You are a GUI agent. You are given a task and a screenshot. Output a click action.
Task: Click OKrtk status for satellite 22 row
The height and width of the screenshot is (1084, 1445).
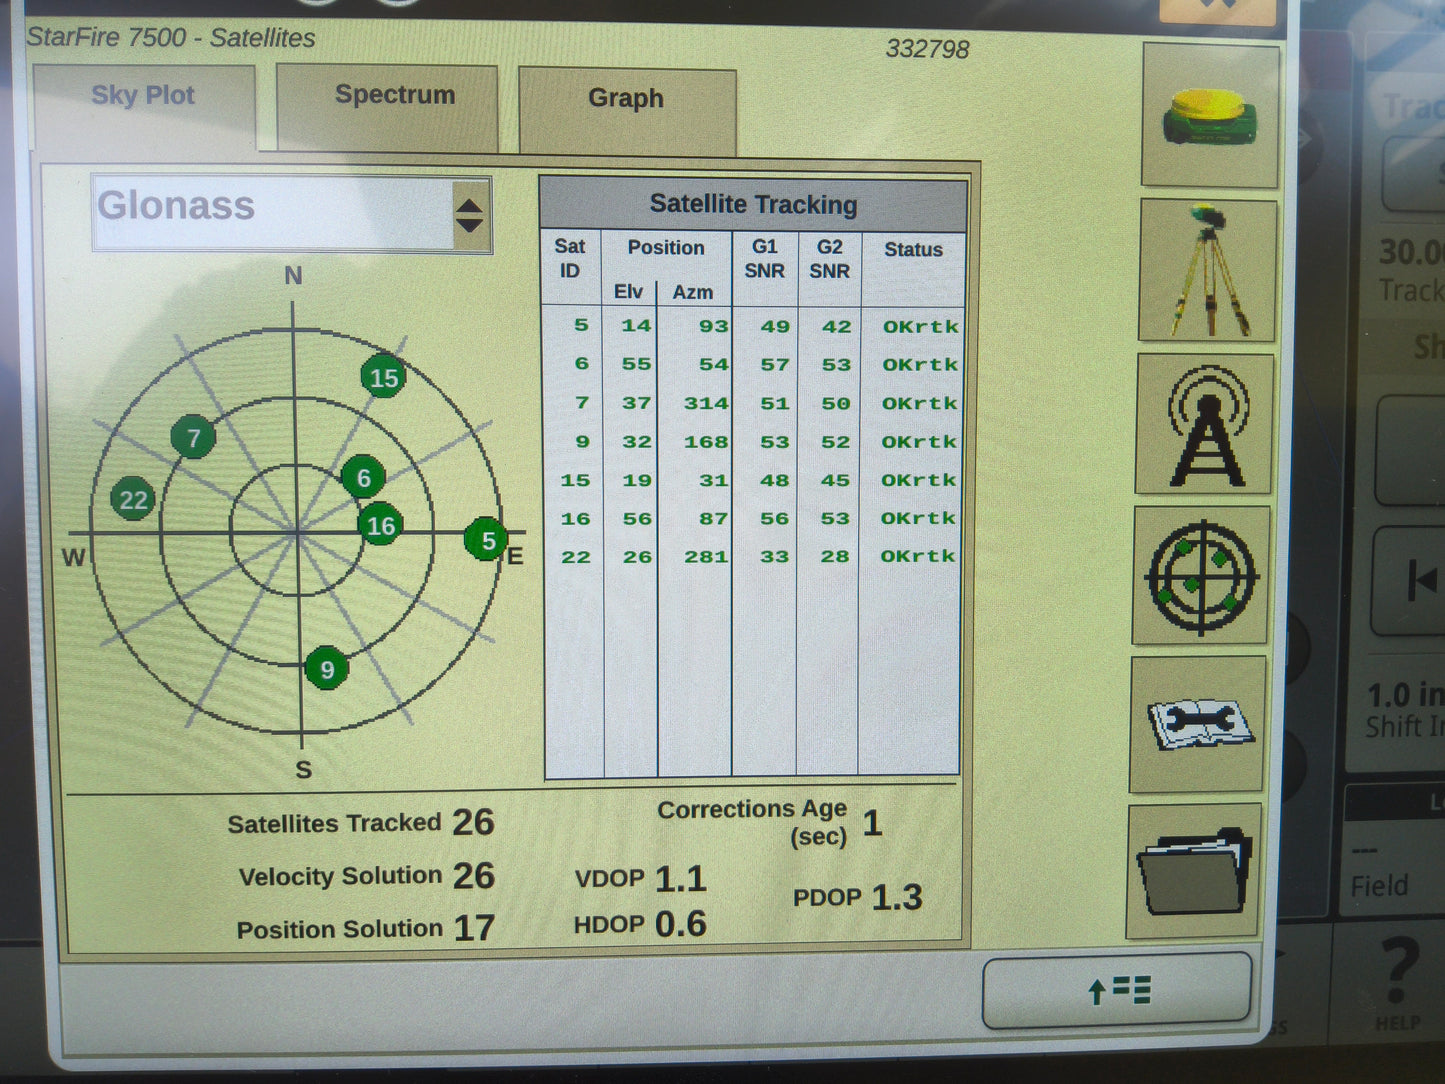click(x=919, y=556)
